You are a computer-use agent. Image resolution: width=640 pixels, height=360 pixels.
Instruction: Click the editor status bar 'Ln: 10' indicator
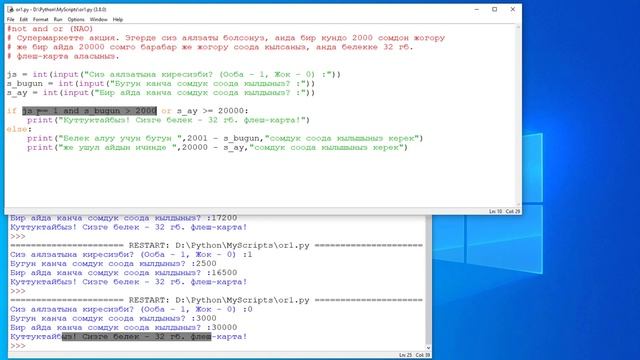coord(495,211)
